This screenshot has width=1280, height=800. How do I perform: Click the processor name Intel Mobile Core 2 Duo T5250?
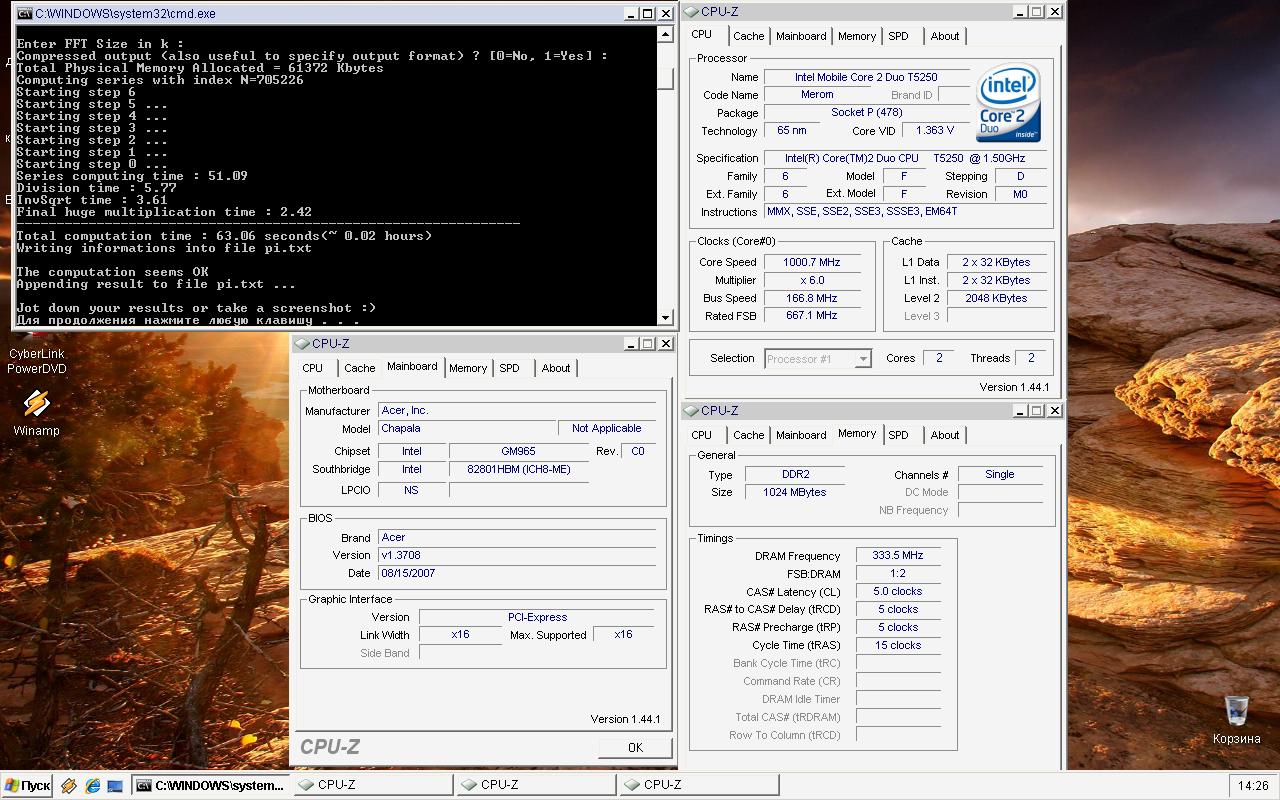click(866, 77)
